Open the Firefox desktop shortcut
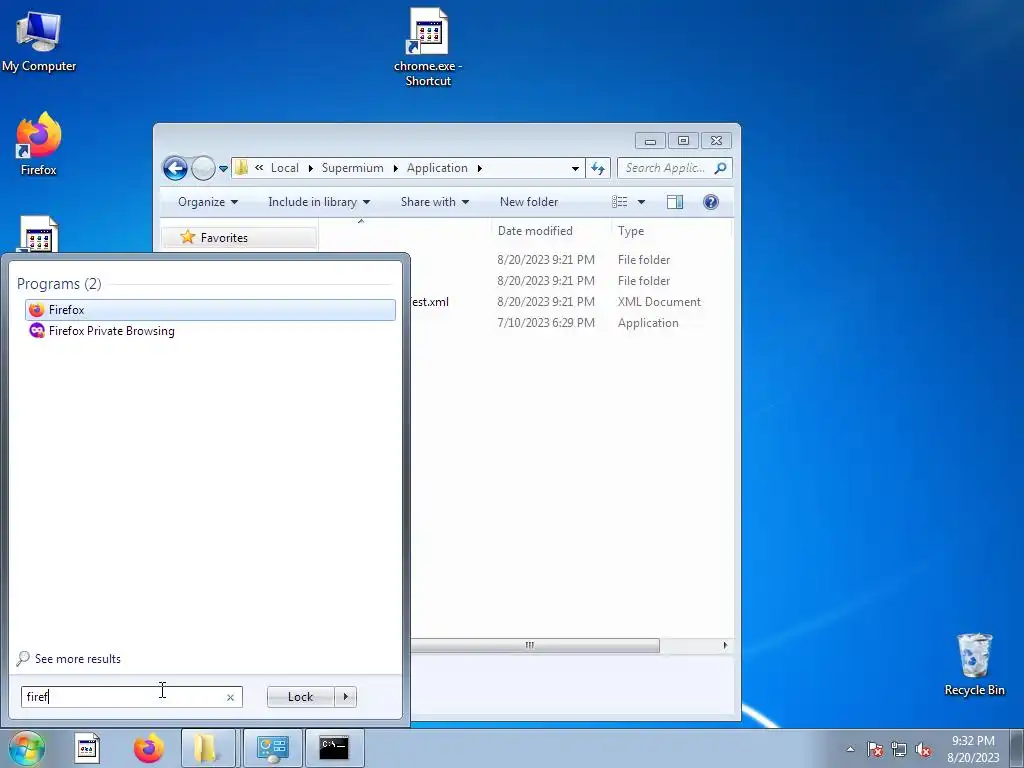 (39, 144)
